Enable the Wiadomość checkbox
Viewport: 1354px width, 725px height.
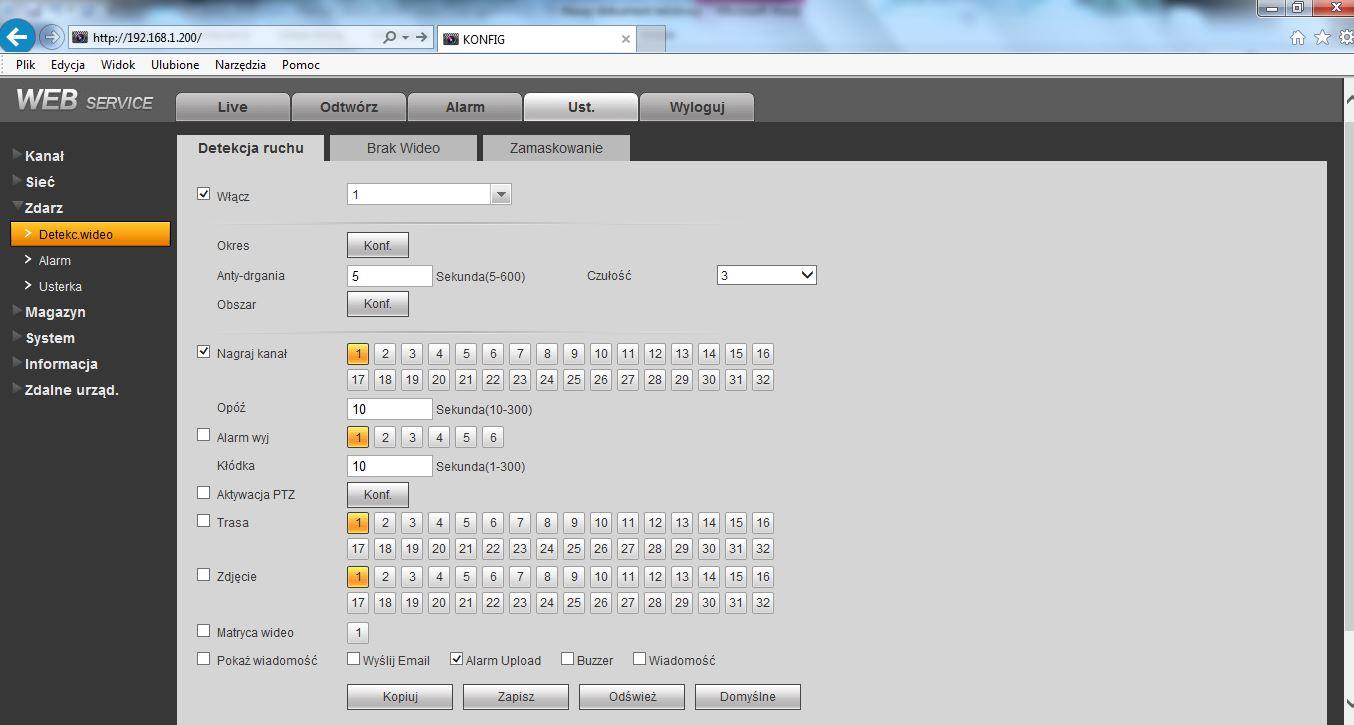point(639,659)
